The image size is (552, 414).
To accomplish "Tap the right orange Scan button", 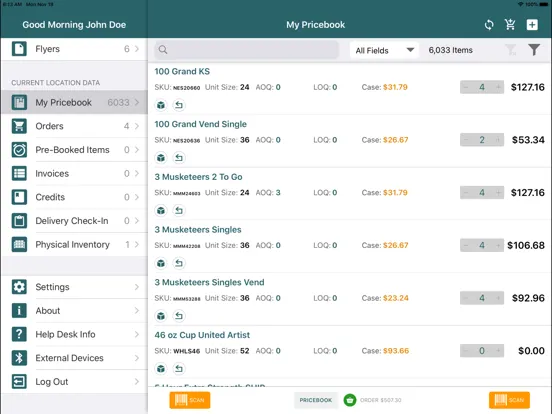I will tap(509, 400).
